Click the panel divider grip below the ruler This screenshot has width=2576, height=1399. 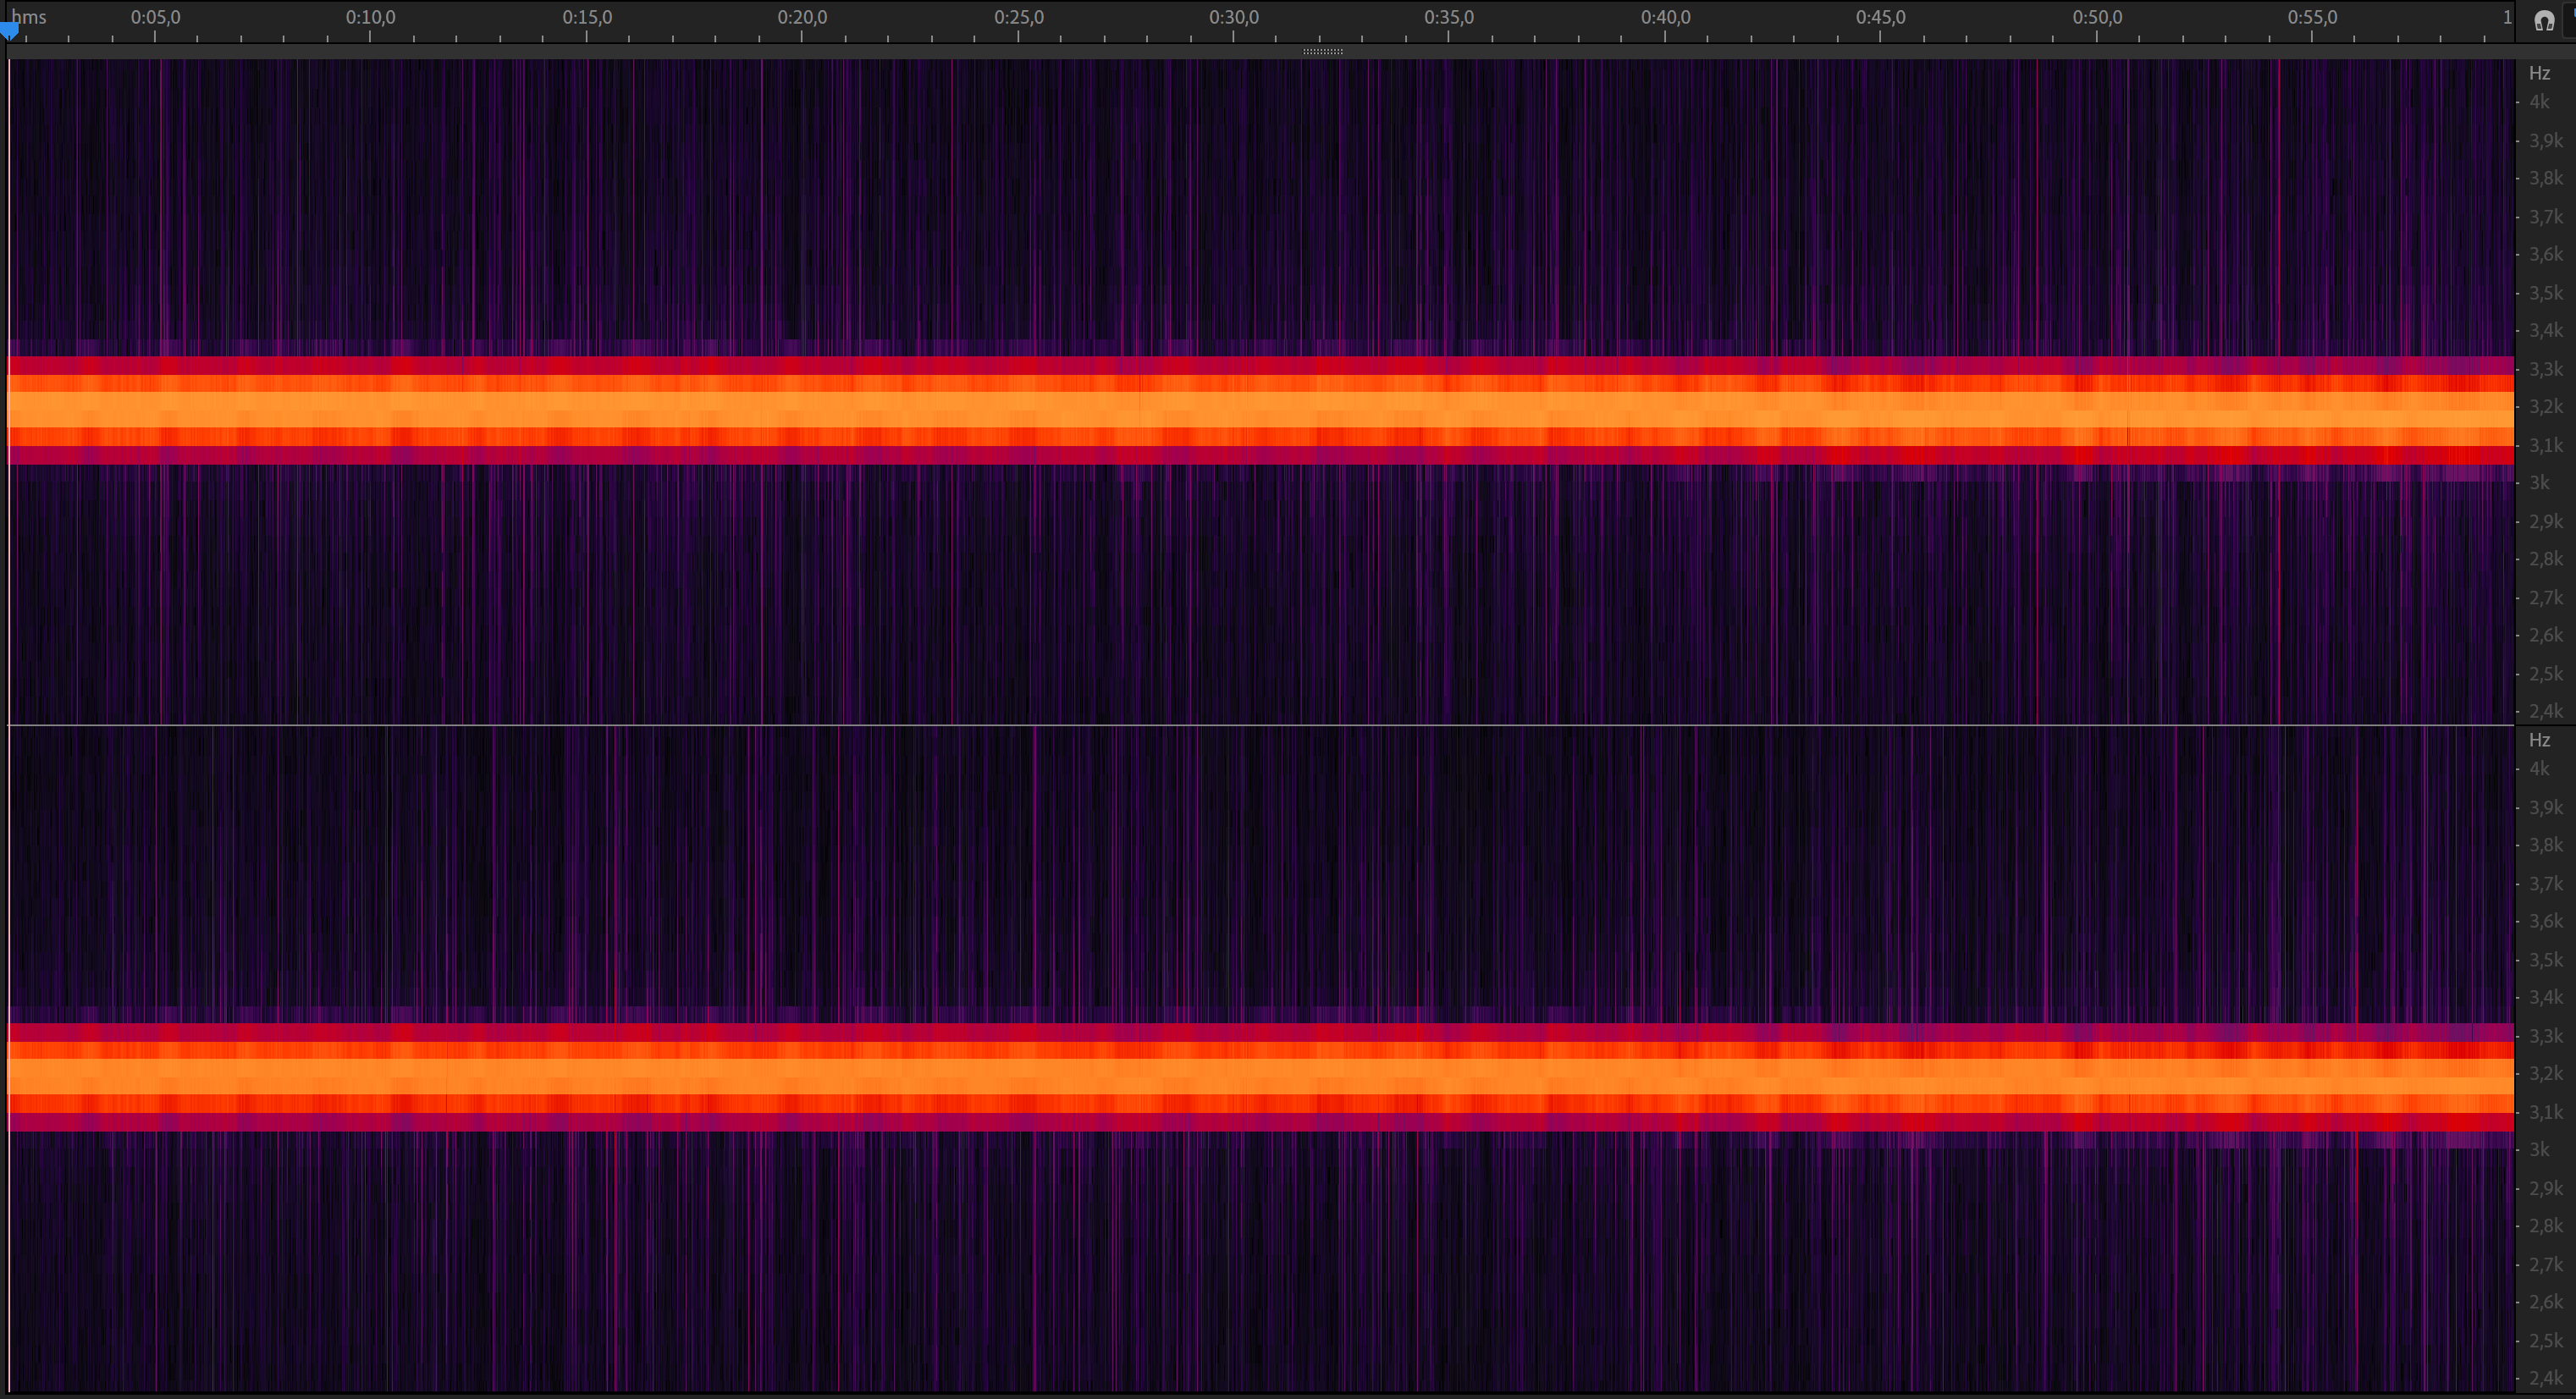(x=1322, y=51)
